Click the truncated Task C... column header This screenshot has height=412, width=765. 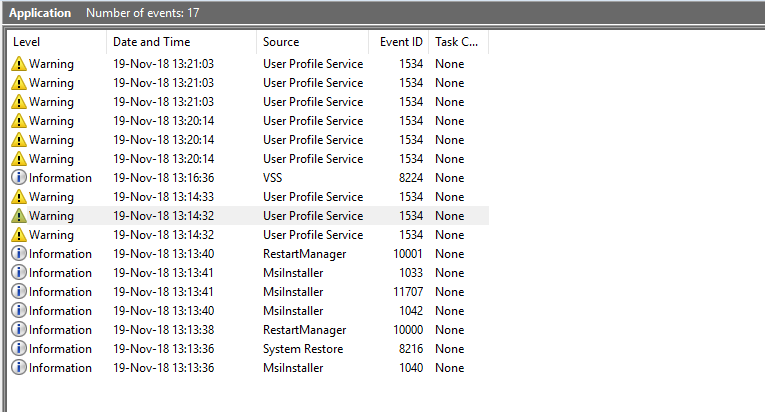pos(457,42)
